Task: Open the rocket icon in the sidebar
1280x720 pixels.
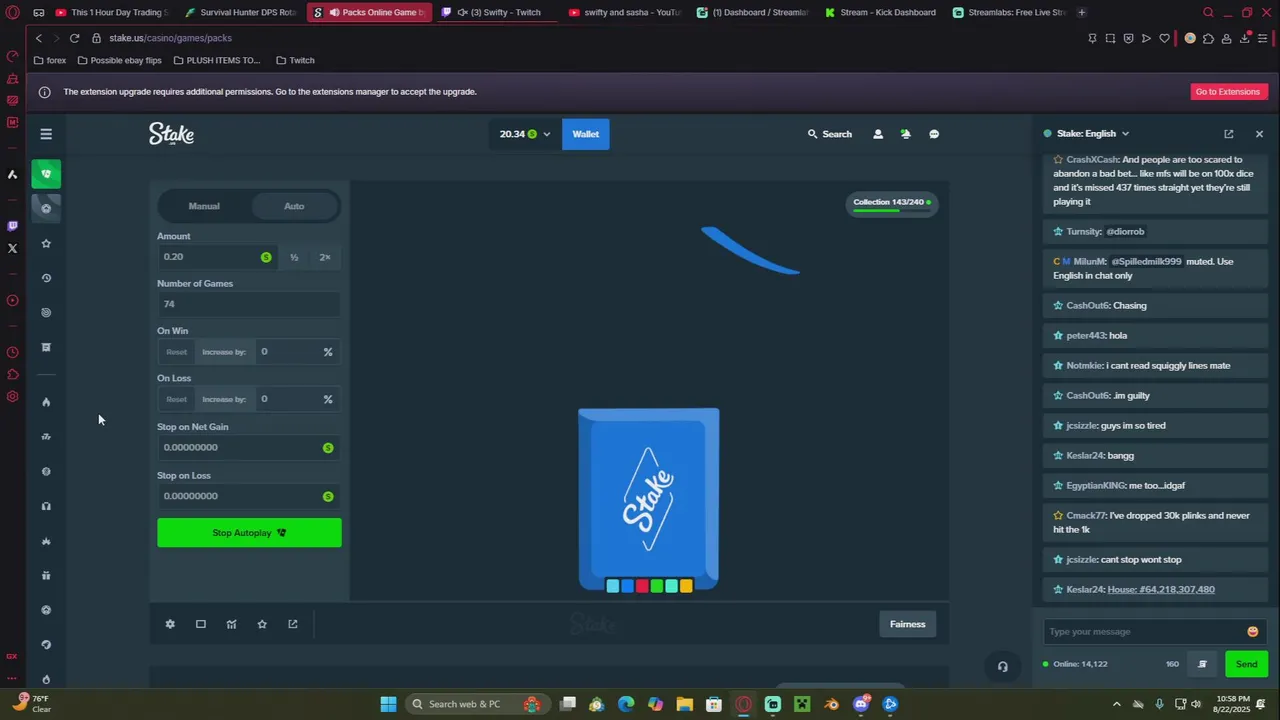Action: [46, 644]
